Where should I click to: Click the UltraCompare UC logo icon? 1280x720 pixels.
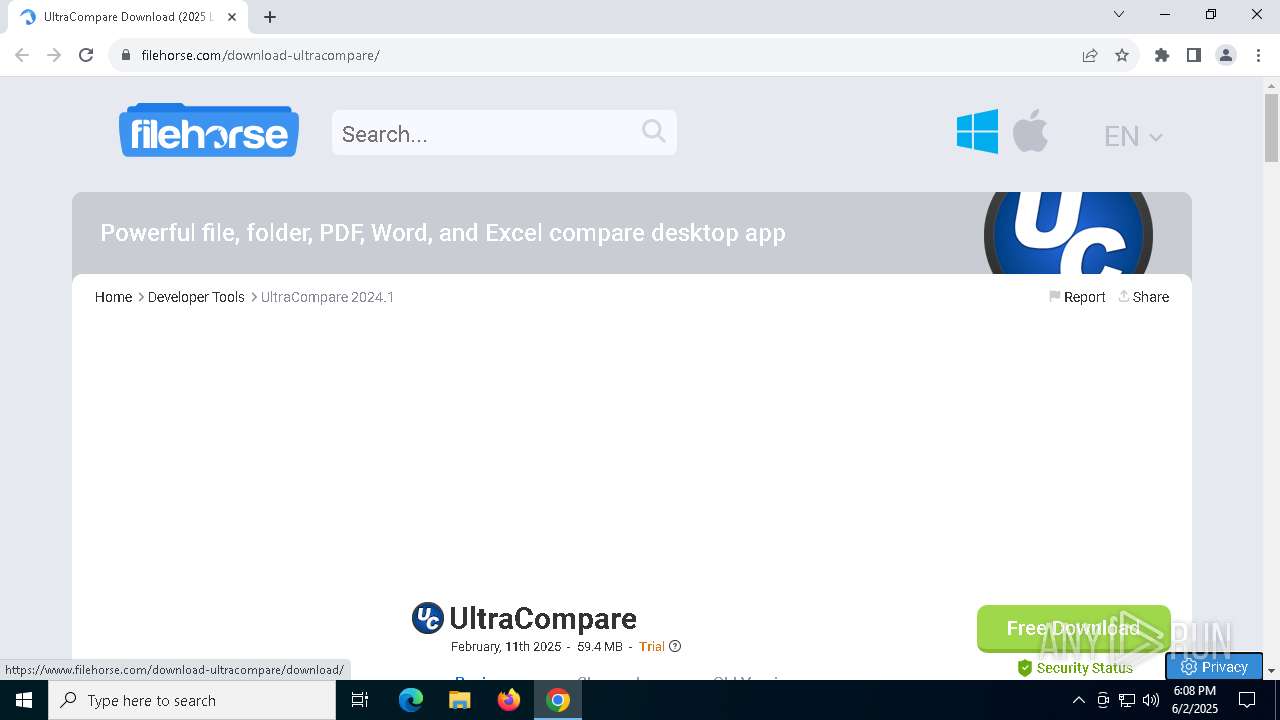click(427, 618)
